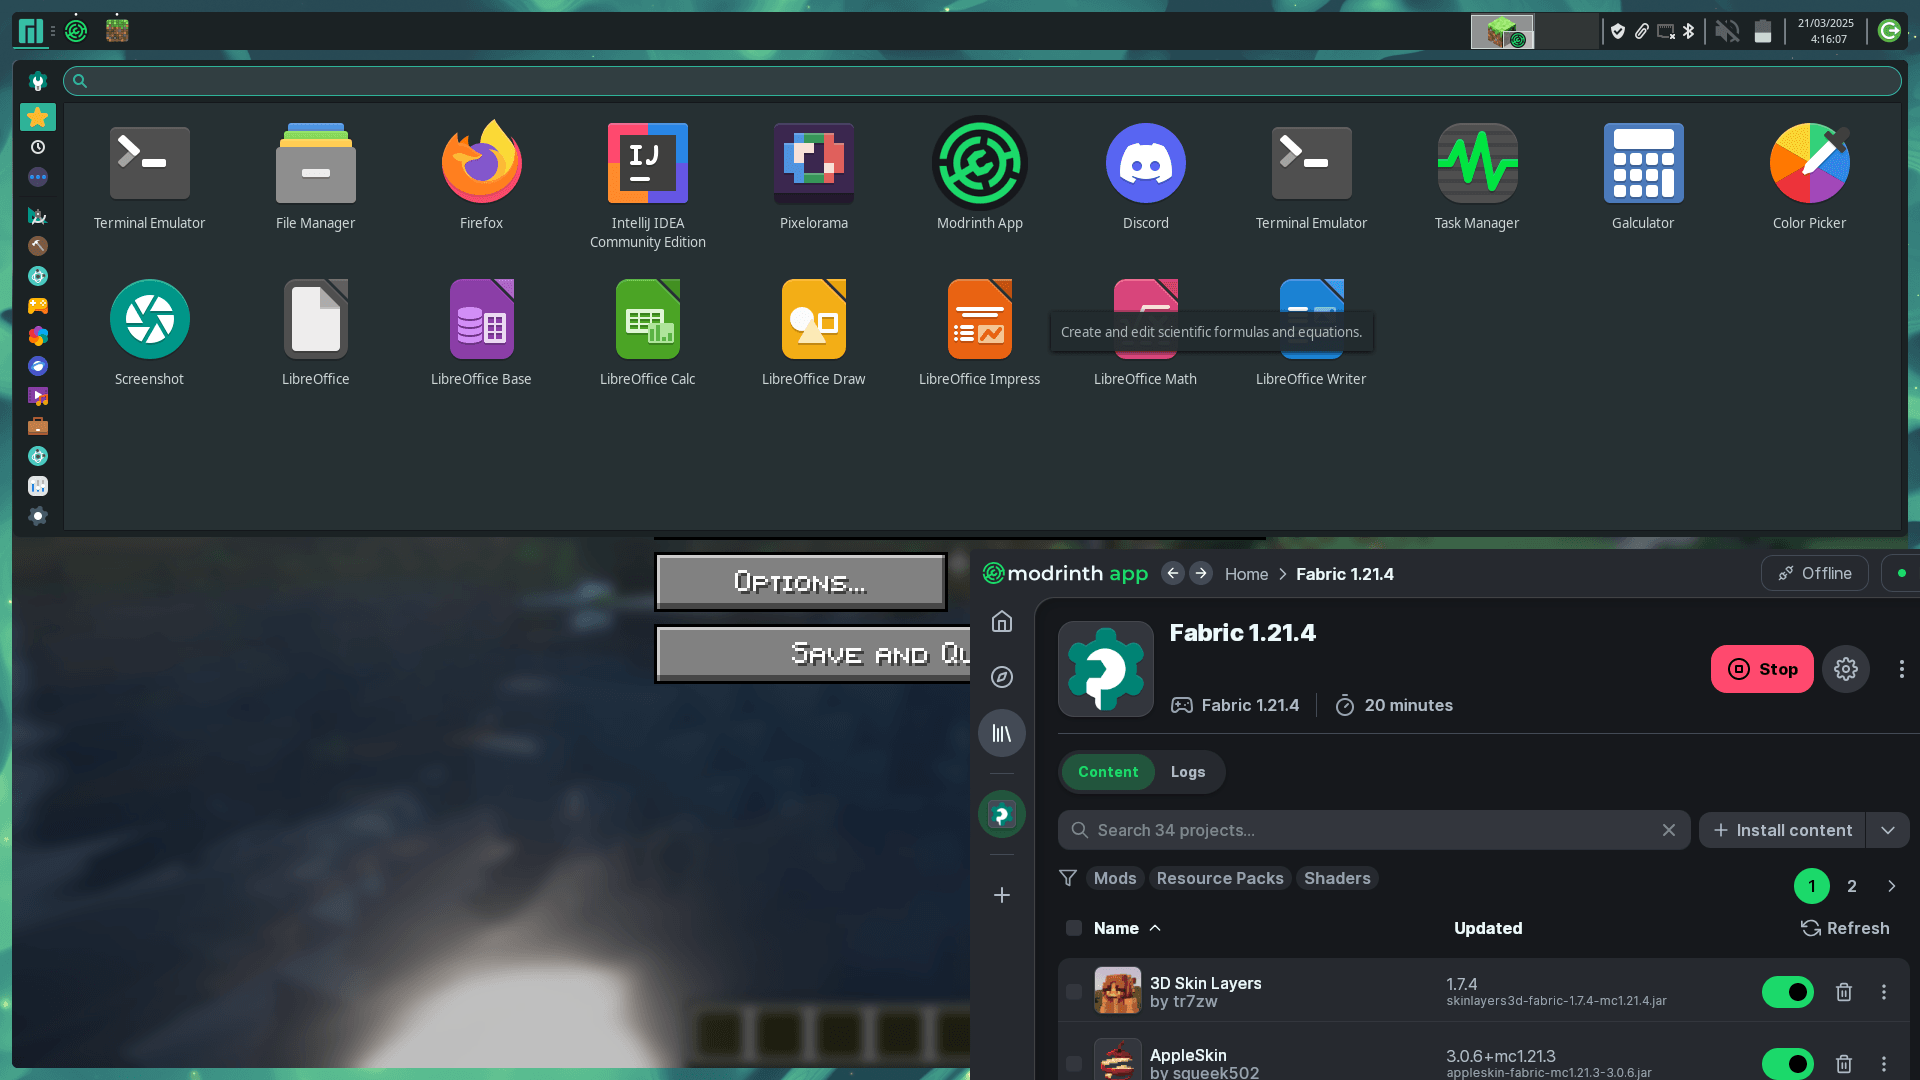Screen dimensions: 1920x1080
Task: Open Modrinth Library sidebar icon
Action: click(1001, 734)
